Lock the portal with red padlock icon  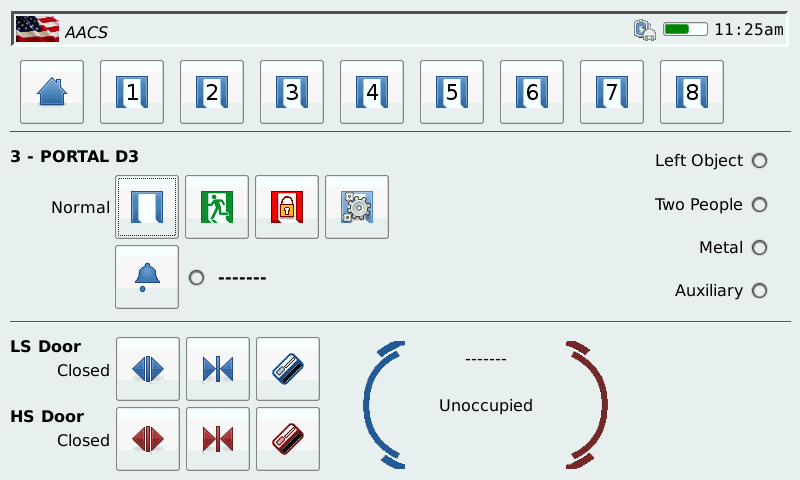[x=287, y=207]
